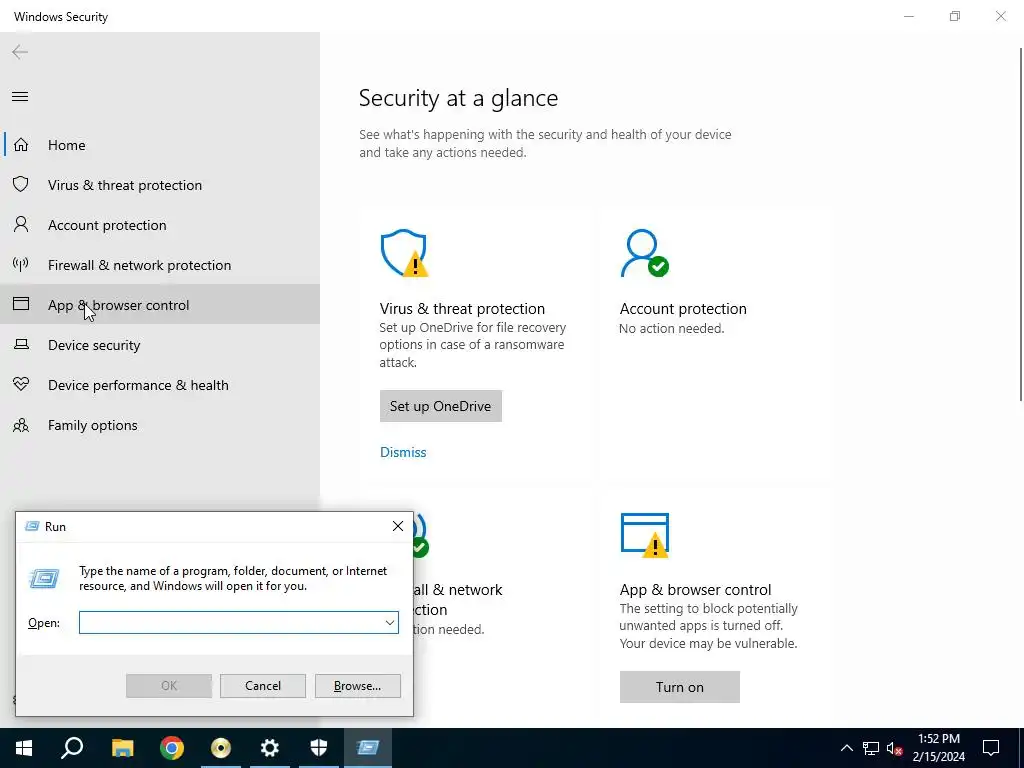Open taskbar search magnifier
Viewport: 1024px width, 768px height.
(x=72, y=748)
